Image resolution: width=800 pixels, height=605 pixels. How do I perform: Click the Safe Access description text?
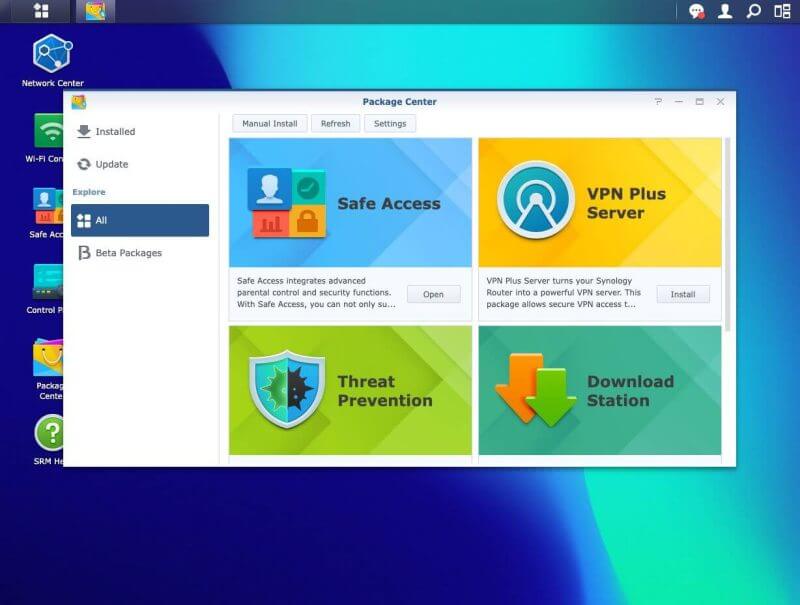[x=316, y=292]
